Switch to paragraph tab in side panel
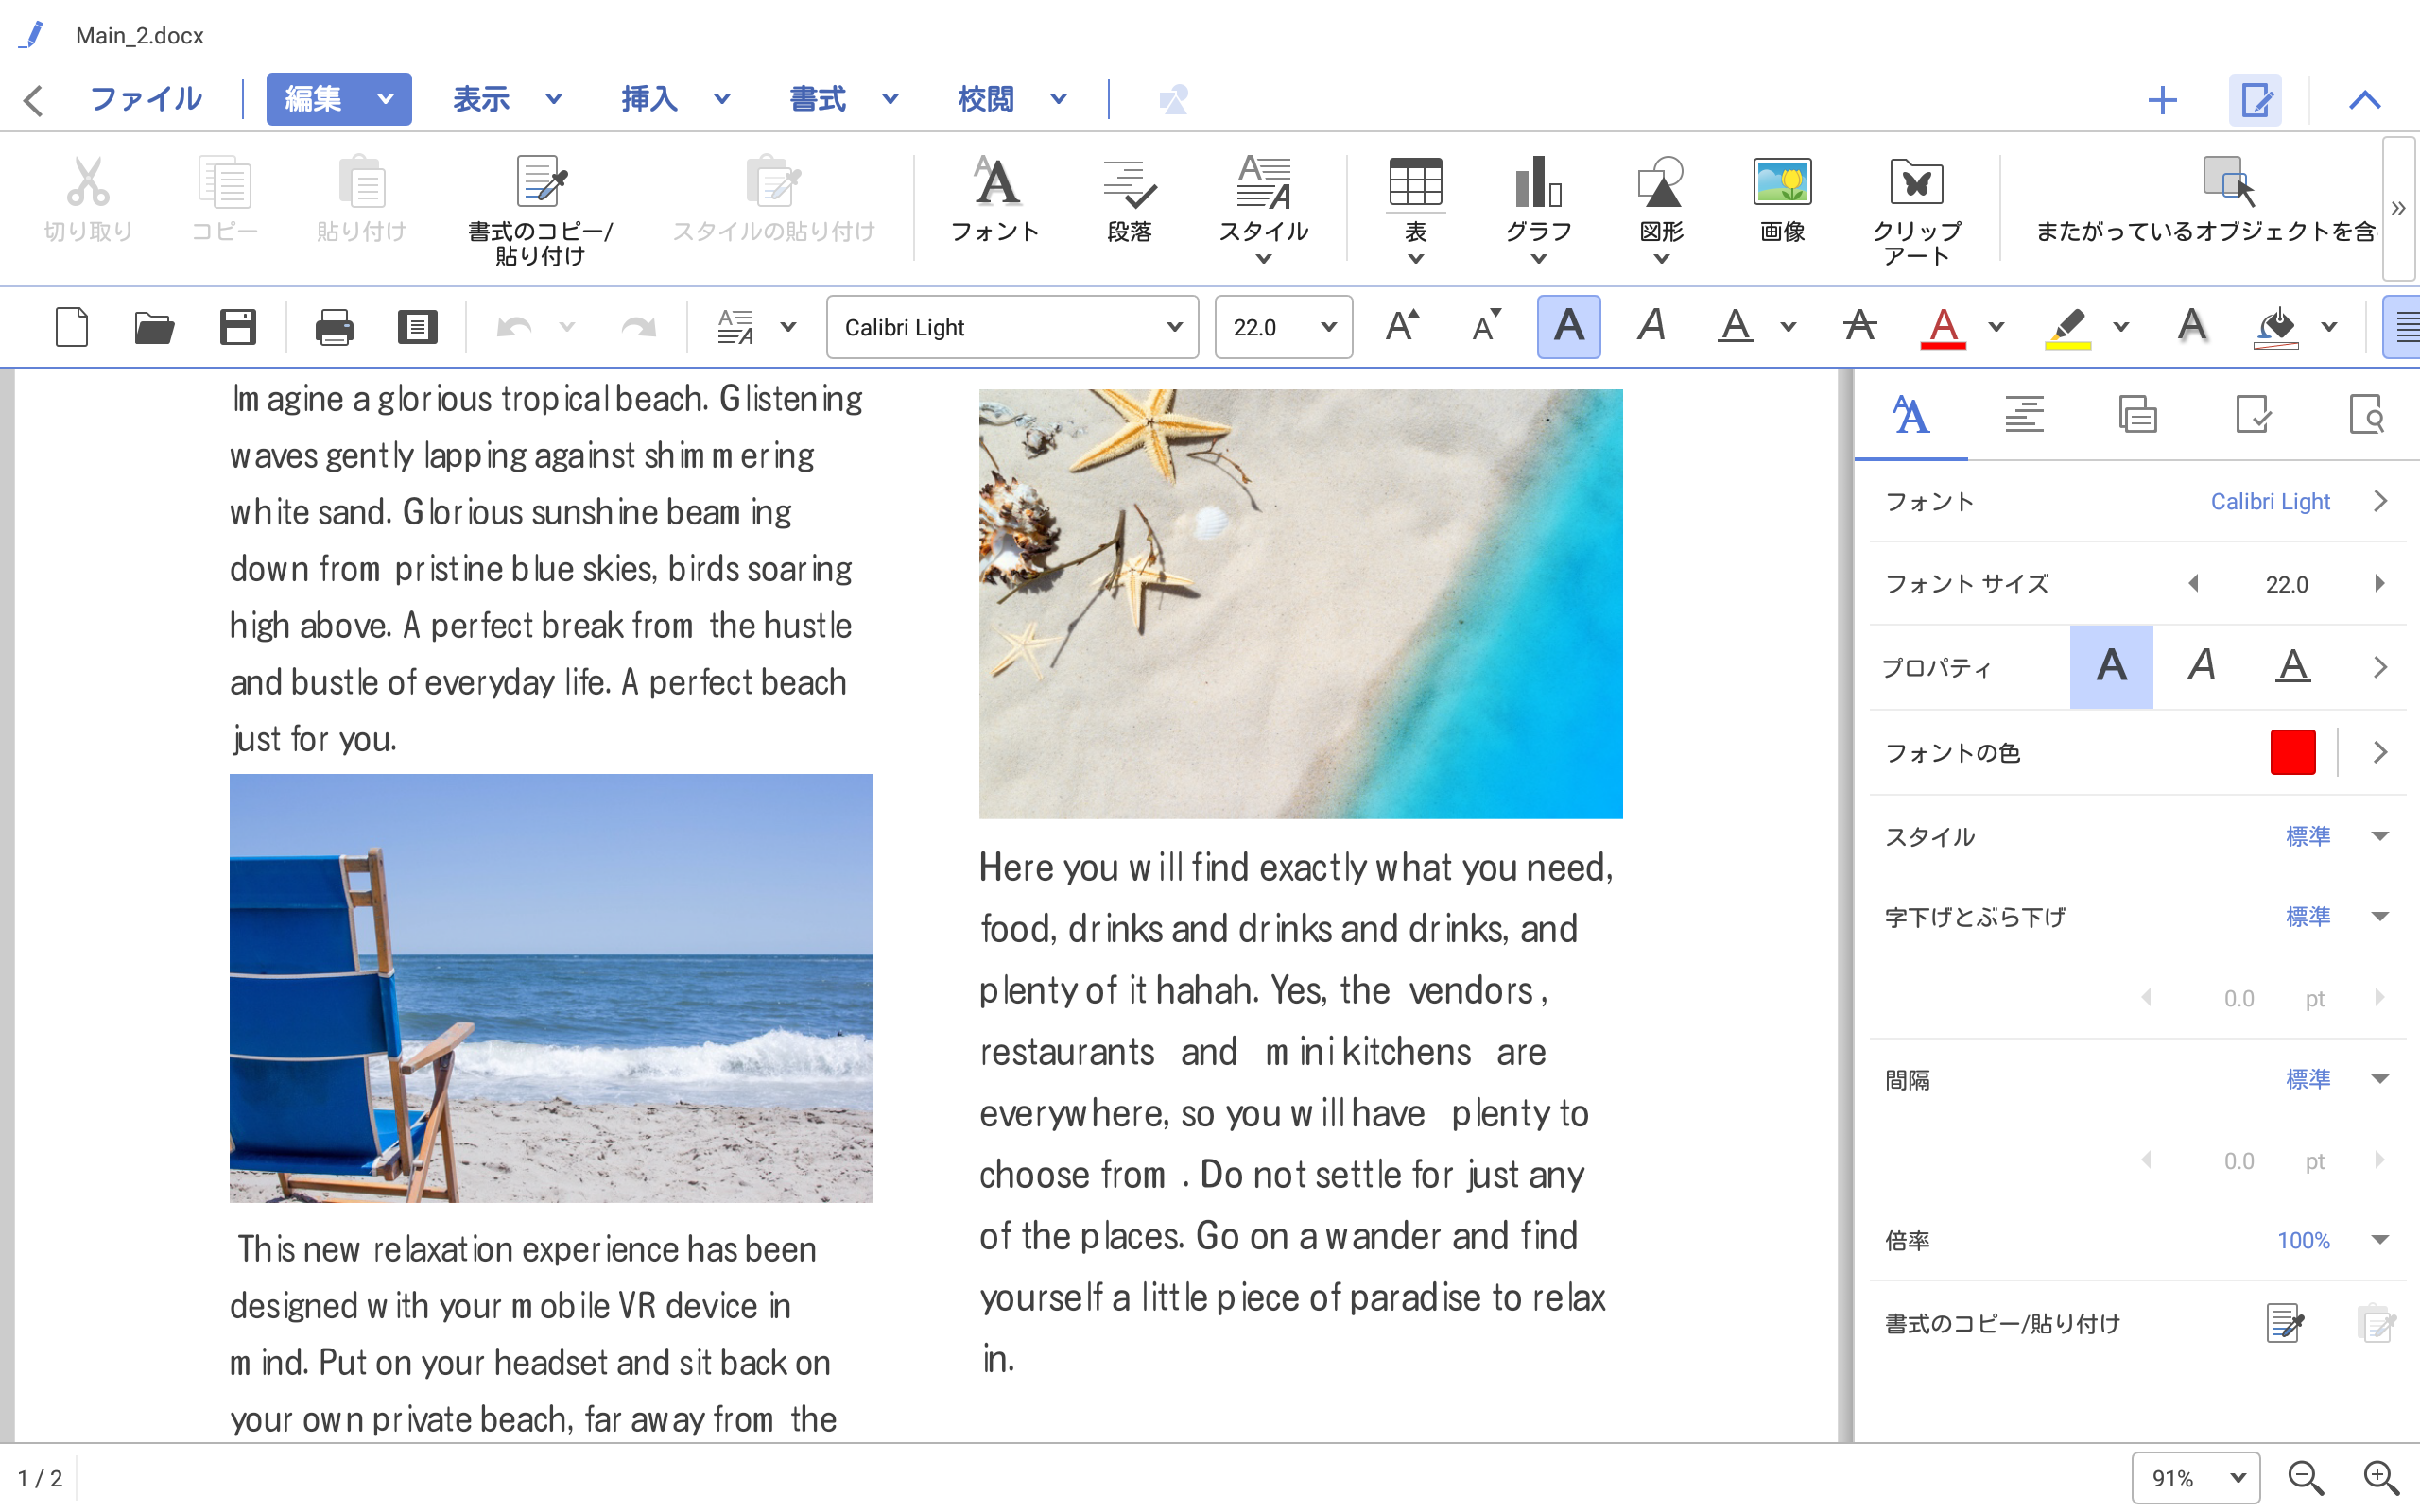2420x1512 pixels. (x=2024, y=414)
